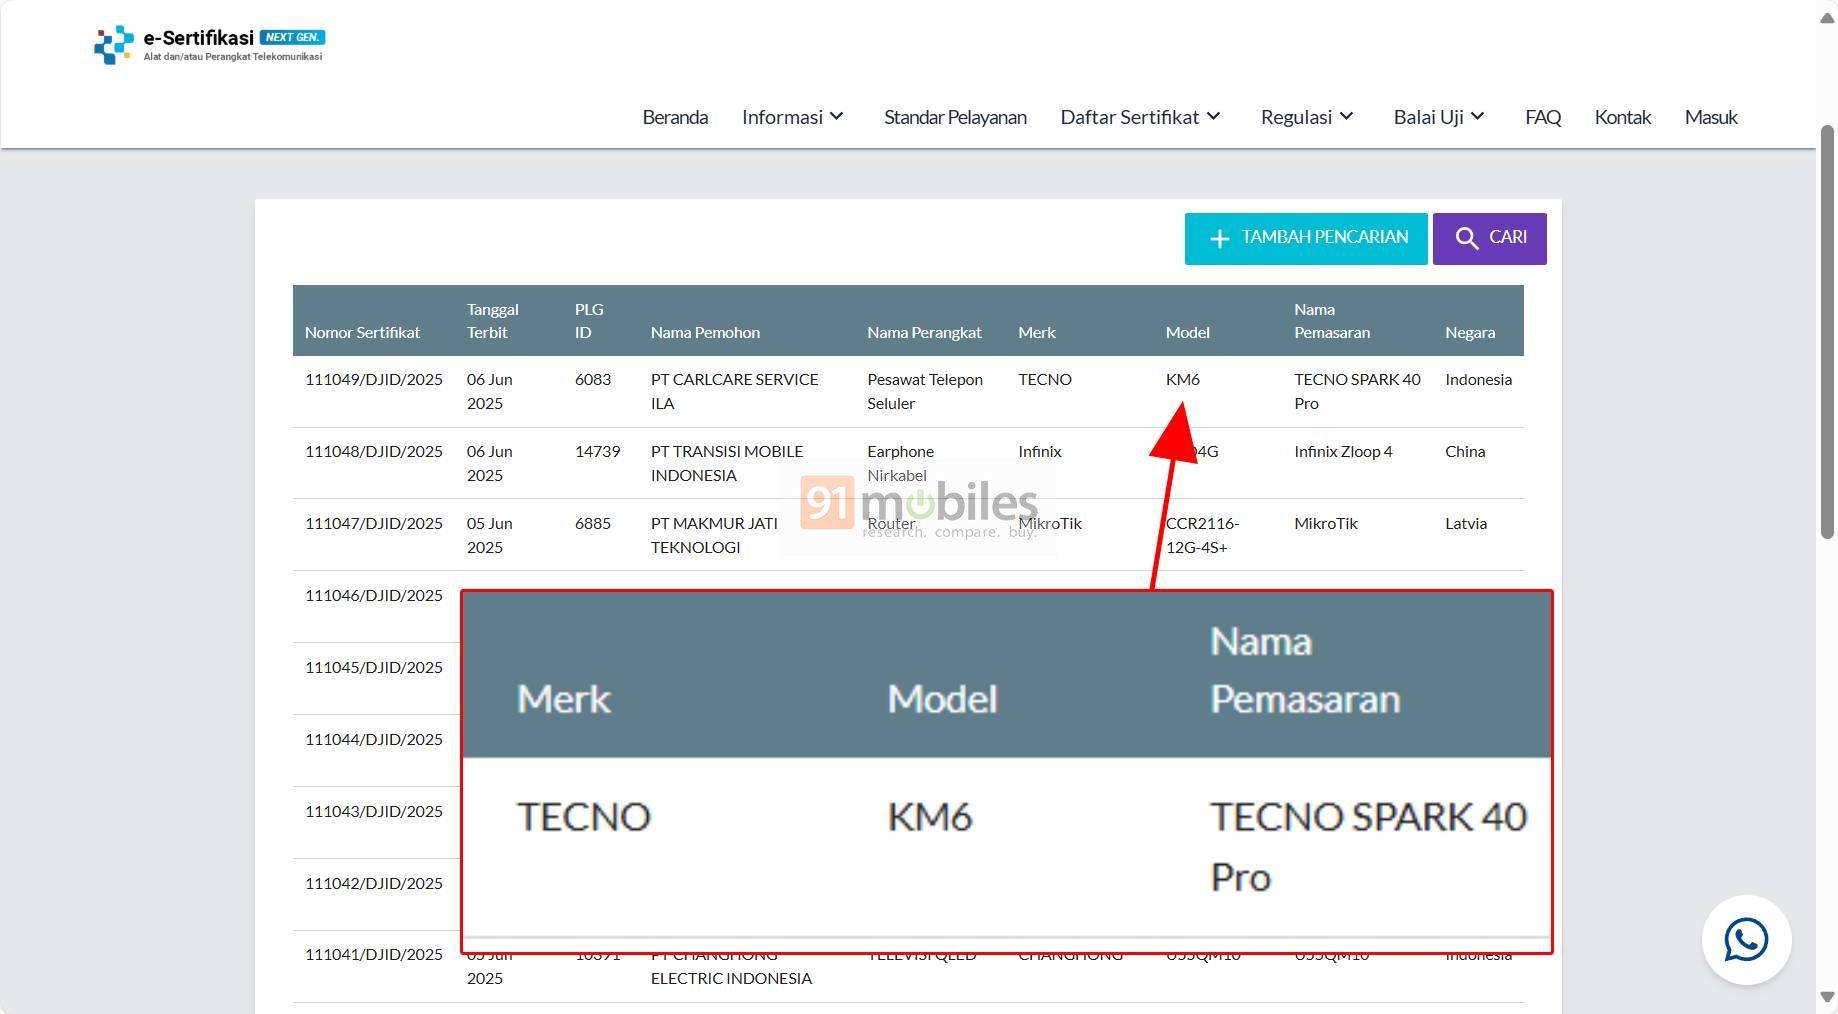Click PT CHANGHONG ELECTRIC INDONESIA applicant
The image size is (1838, 1014).
(731, 966)
